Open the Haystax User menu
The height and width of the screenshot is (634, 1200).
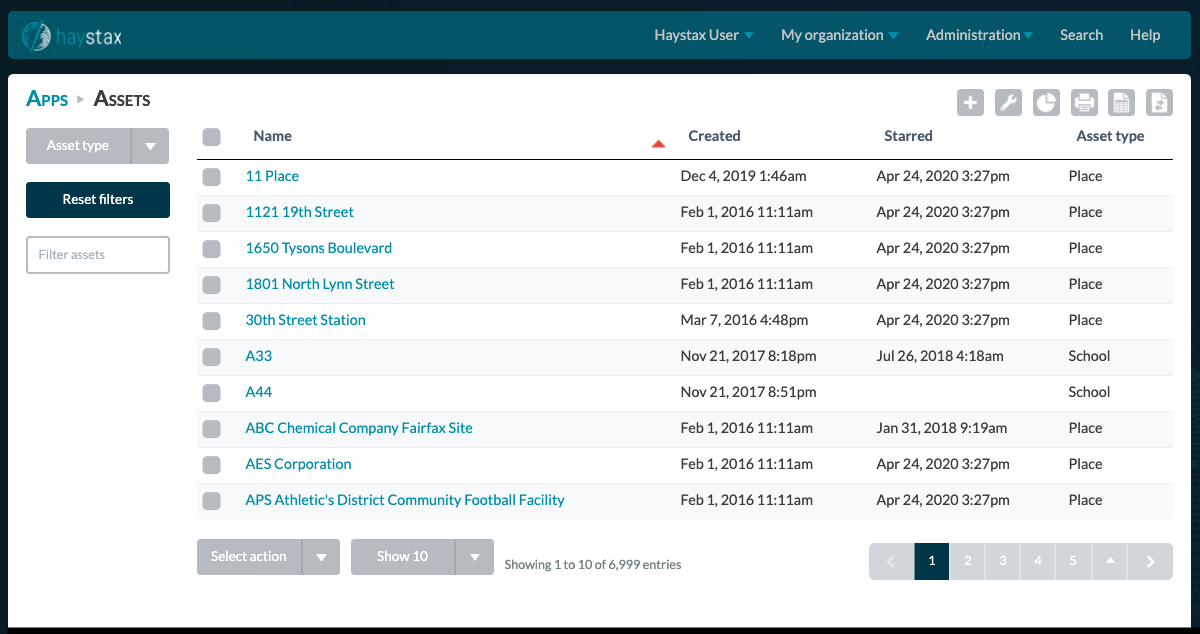click(x=704, y=35)
